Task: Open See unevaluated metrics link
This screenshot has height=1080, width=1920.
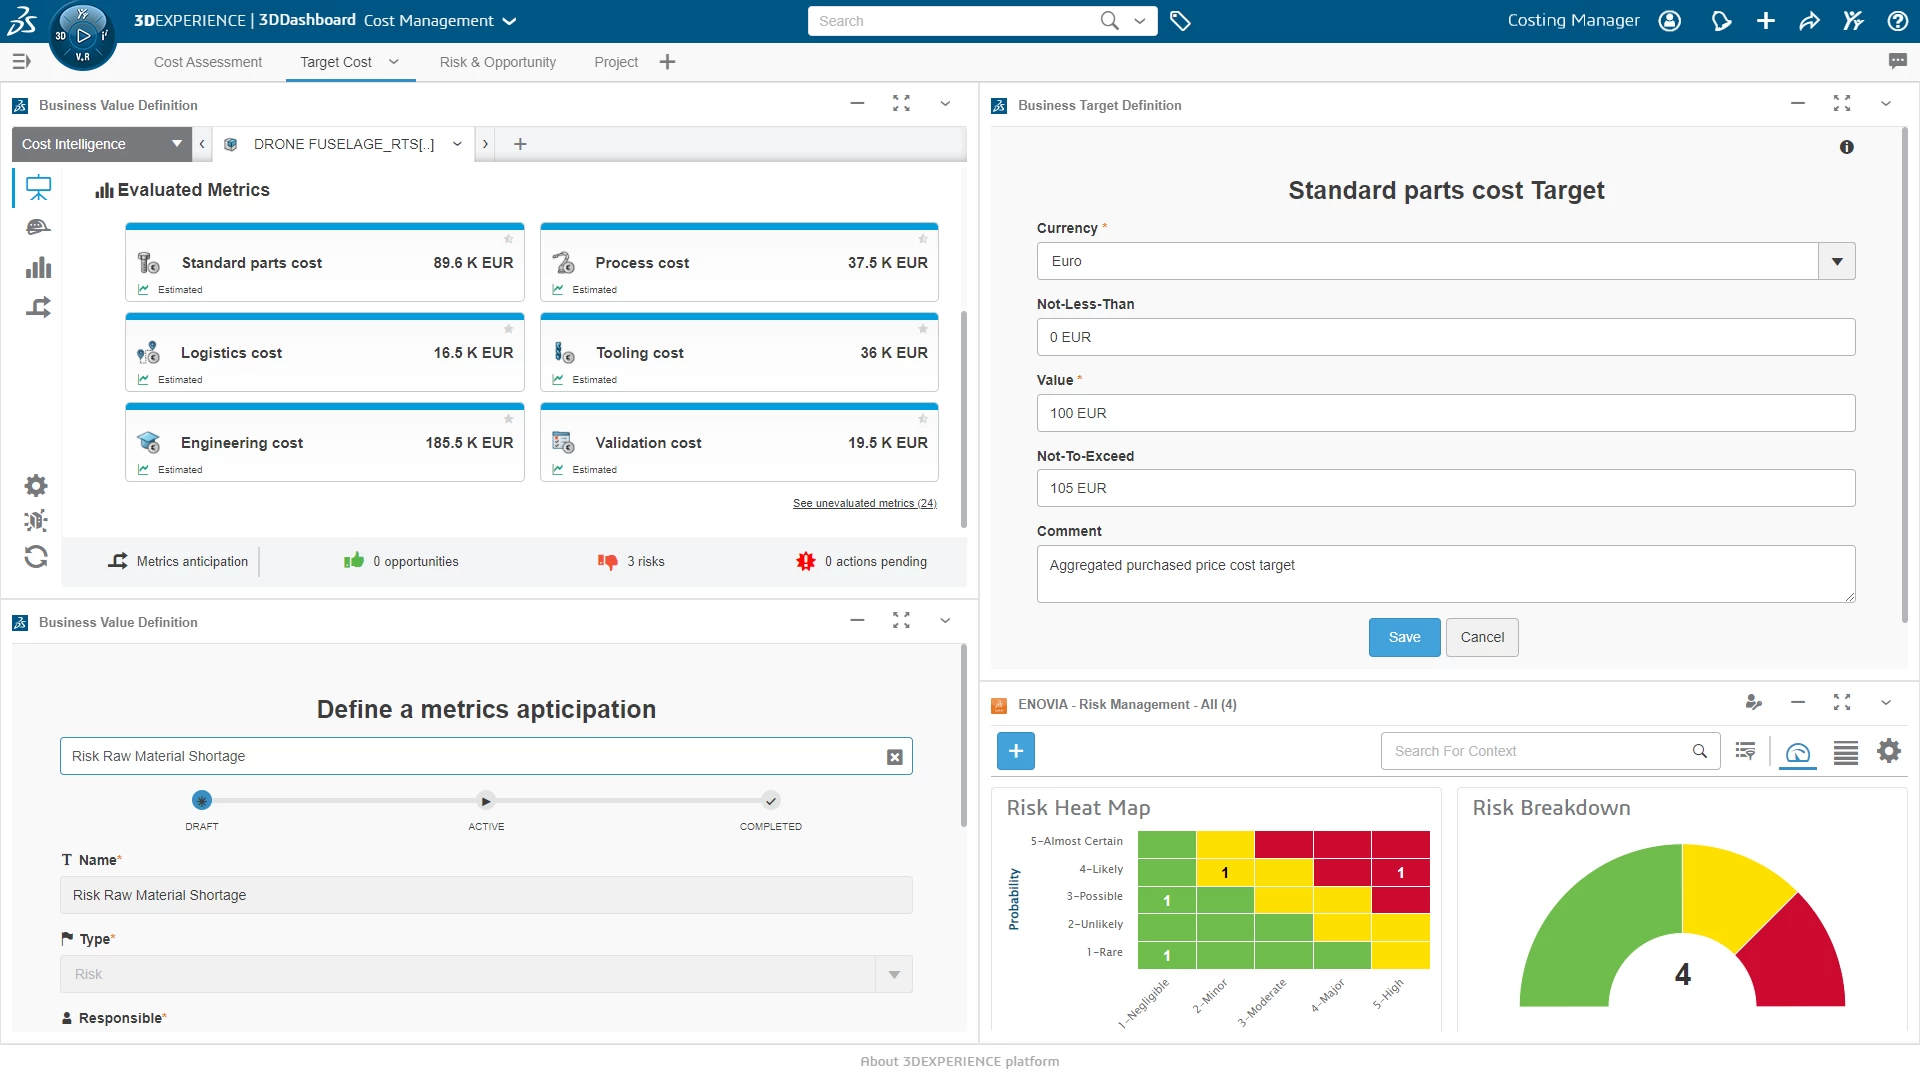Action: click(864, 503)
